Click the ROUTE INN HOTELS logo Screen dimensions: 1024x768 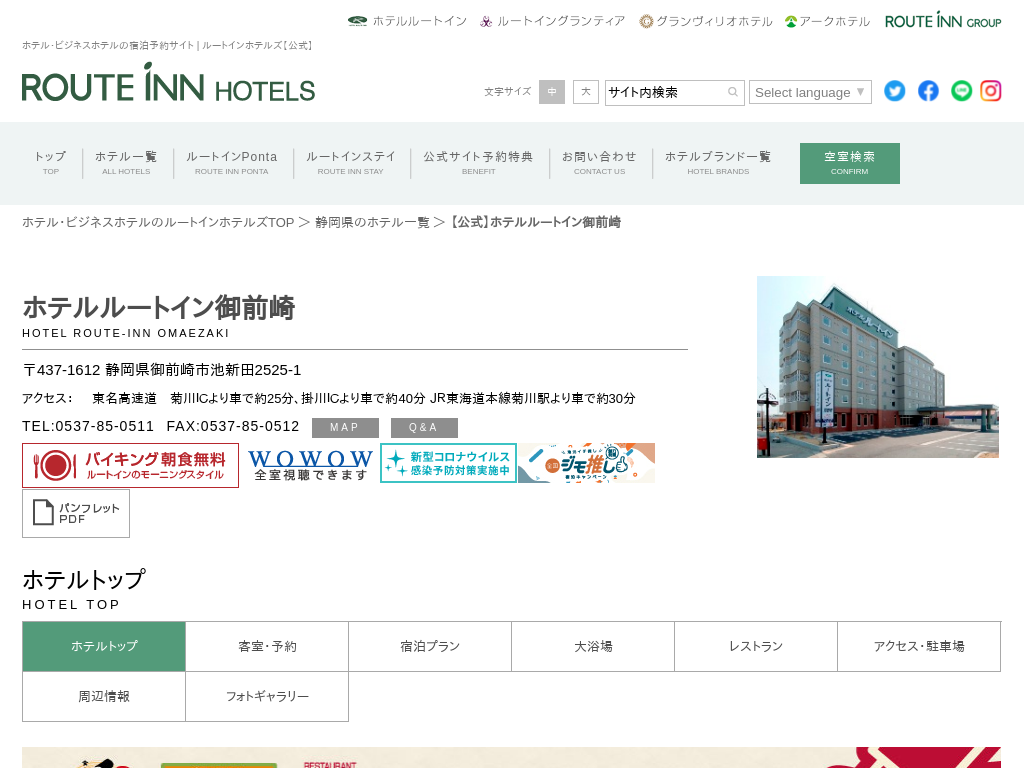point(168,83)
